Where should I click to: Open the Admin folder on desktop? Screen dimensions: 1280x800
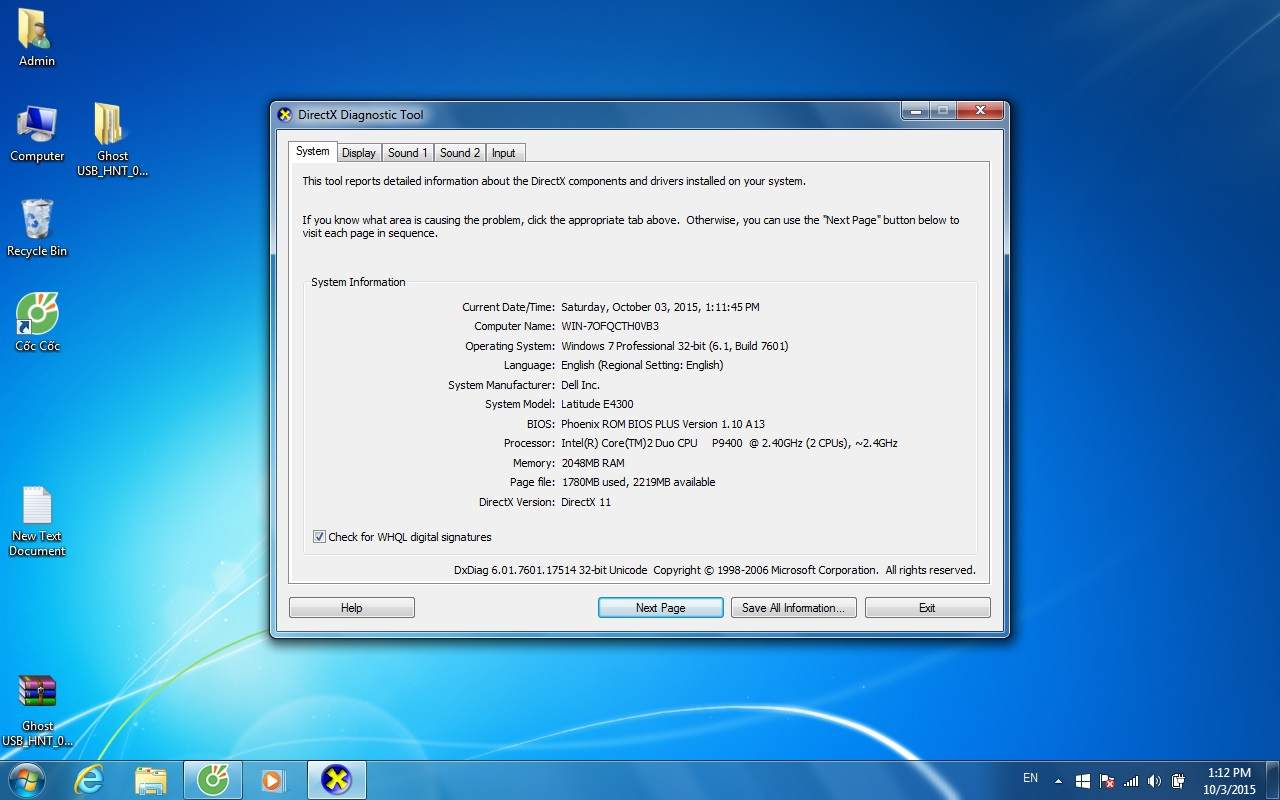click(36, 38)
